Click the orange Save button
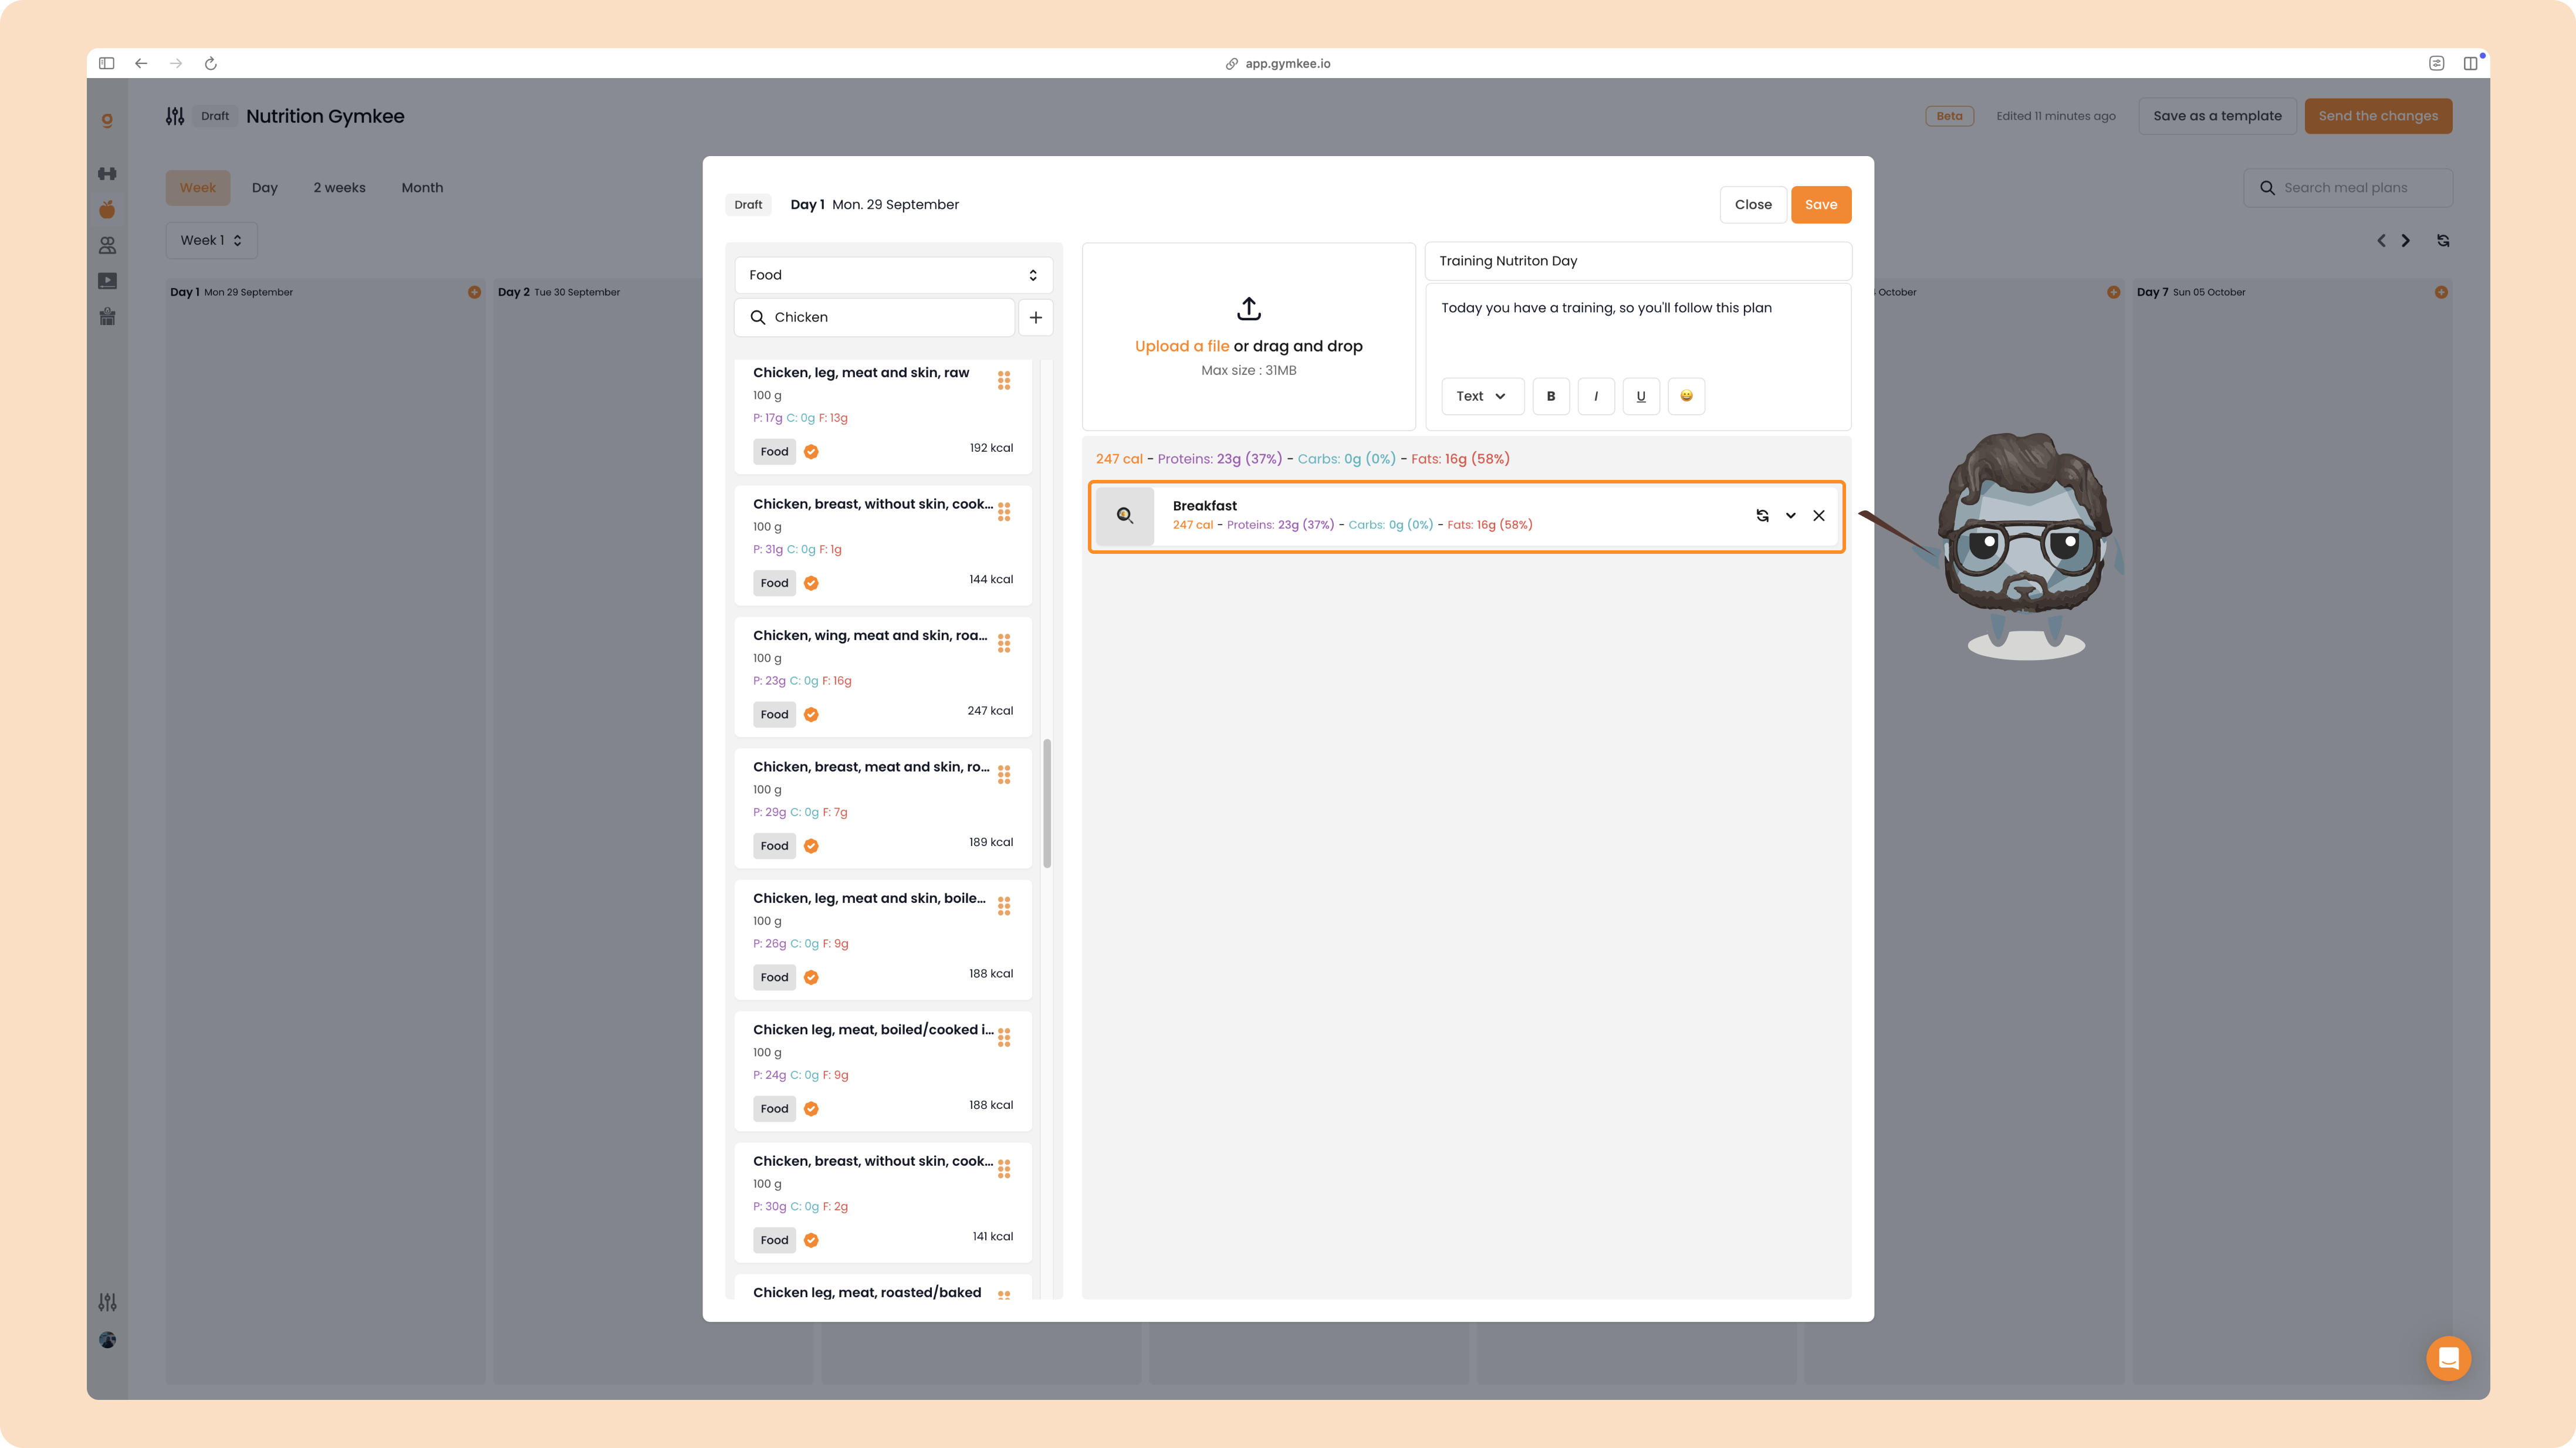2576x1448 pixels. point(1821,205)
